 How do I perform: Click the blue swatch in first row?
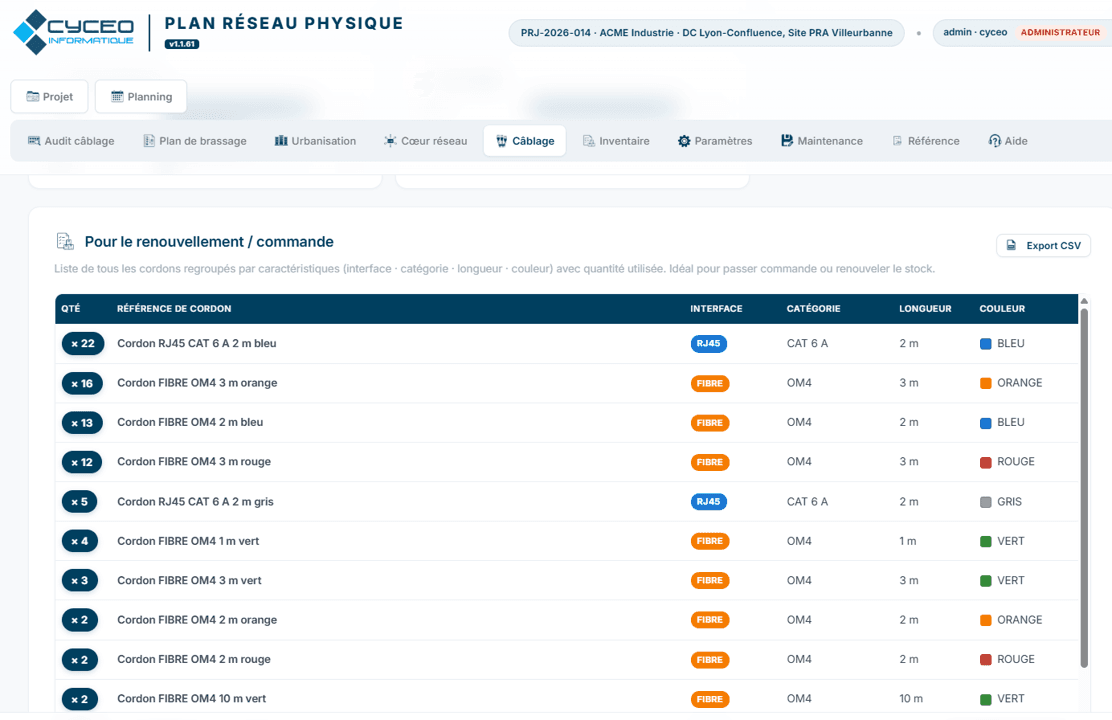pos(985,343)
